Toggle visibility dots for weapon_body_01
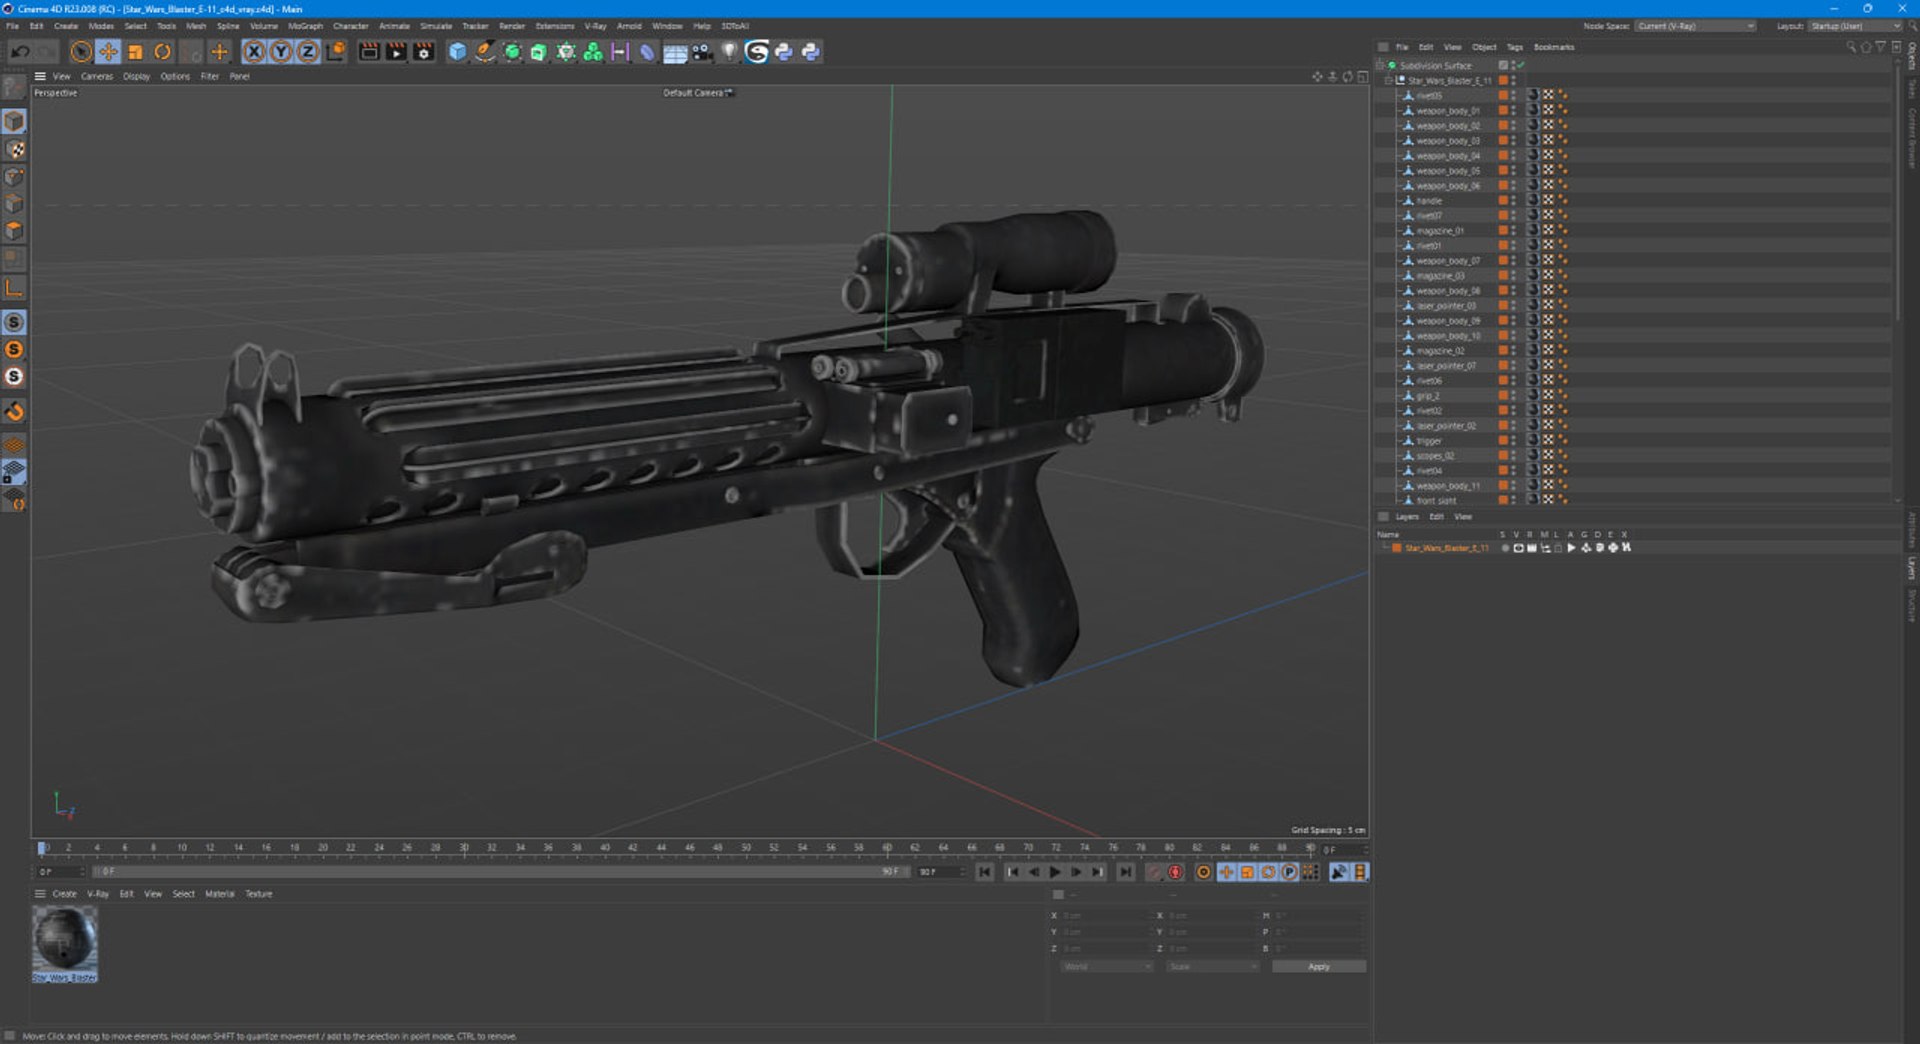Image resolution: width=1920 pixels, height=1044 pixels. click(1513, 111)
